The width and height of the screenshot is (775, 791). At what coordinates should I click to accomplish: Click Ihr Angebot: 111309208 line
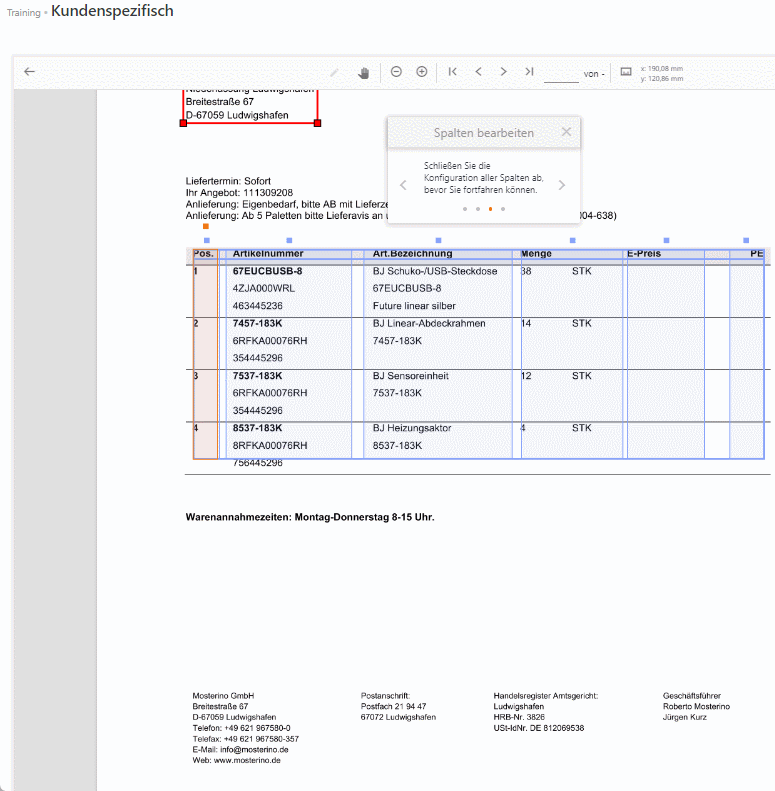point(239,193)
